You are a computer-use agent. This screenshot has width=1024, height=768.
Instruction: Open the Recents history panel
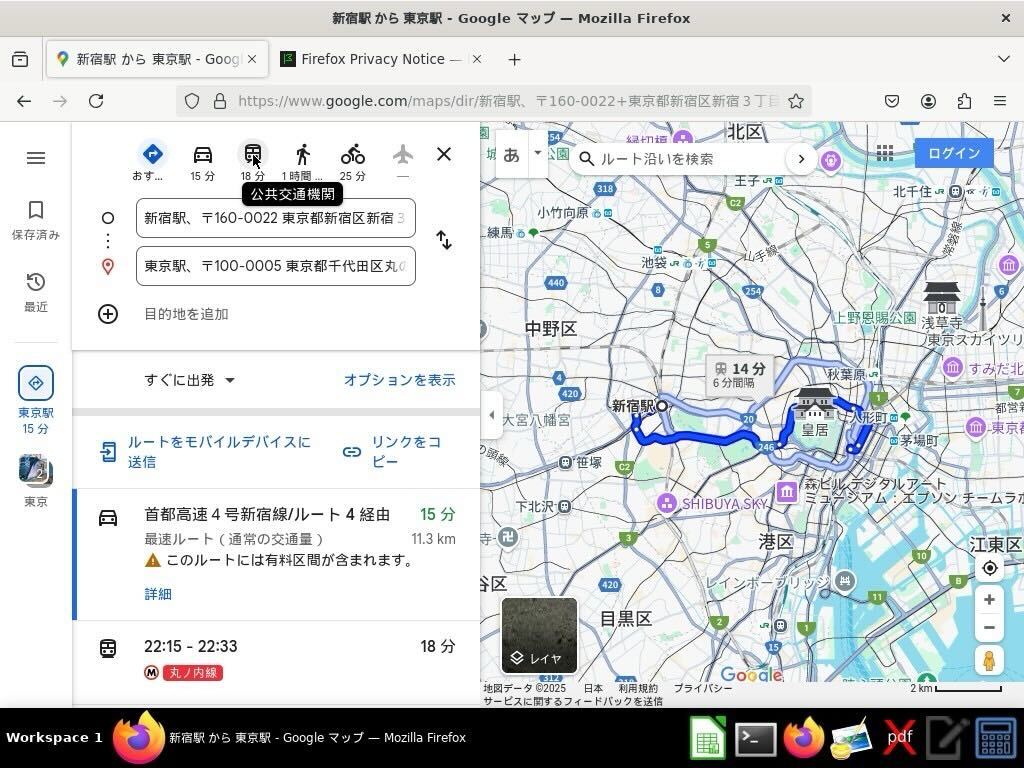[x=36, y=292]
